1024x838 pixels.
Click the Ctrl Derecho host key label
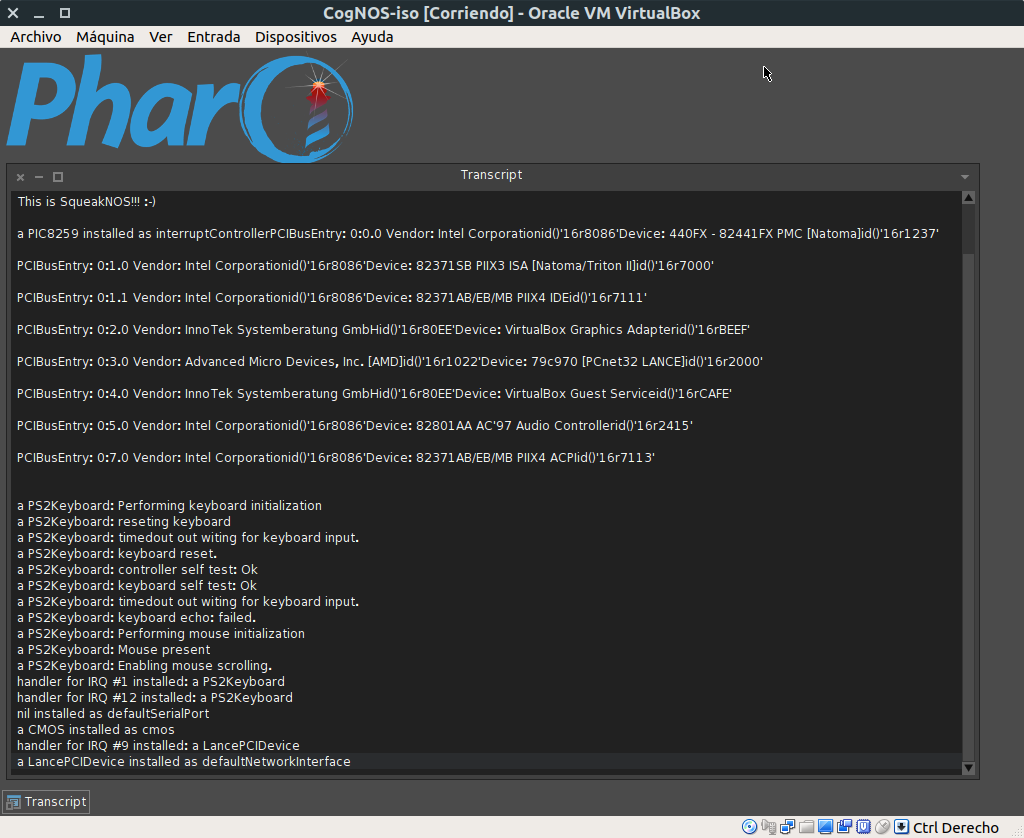(955, 828)
